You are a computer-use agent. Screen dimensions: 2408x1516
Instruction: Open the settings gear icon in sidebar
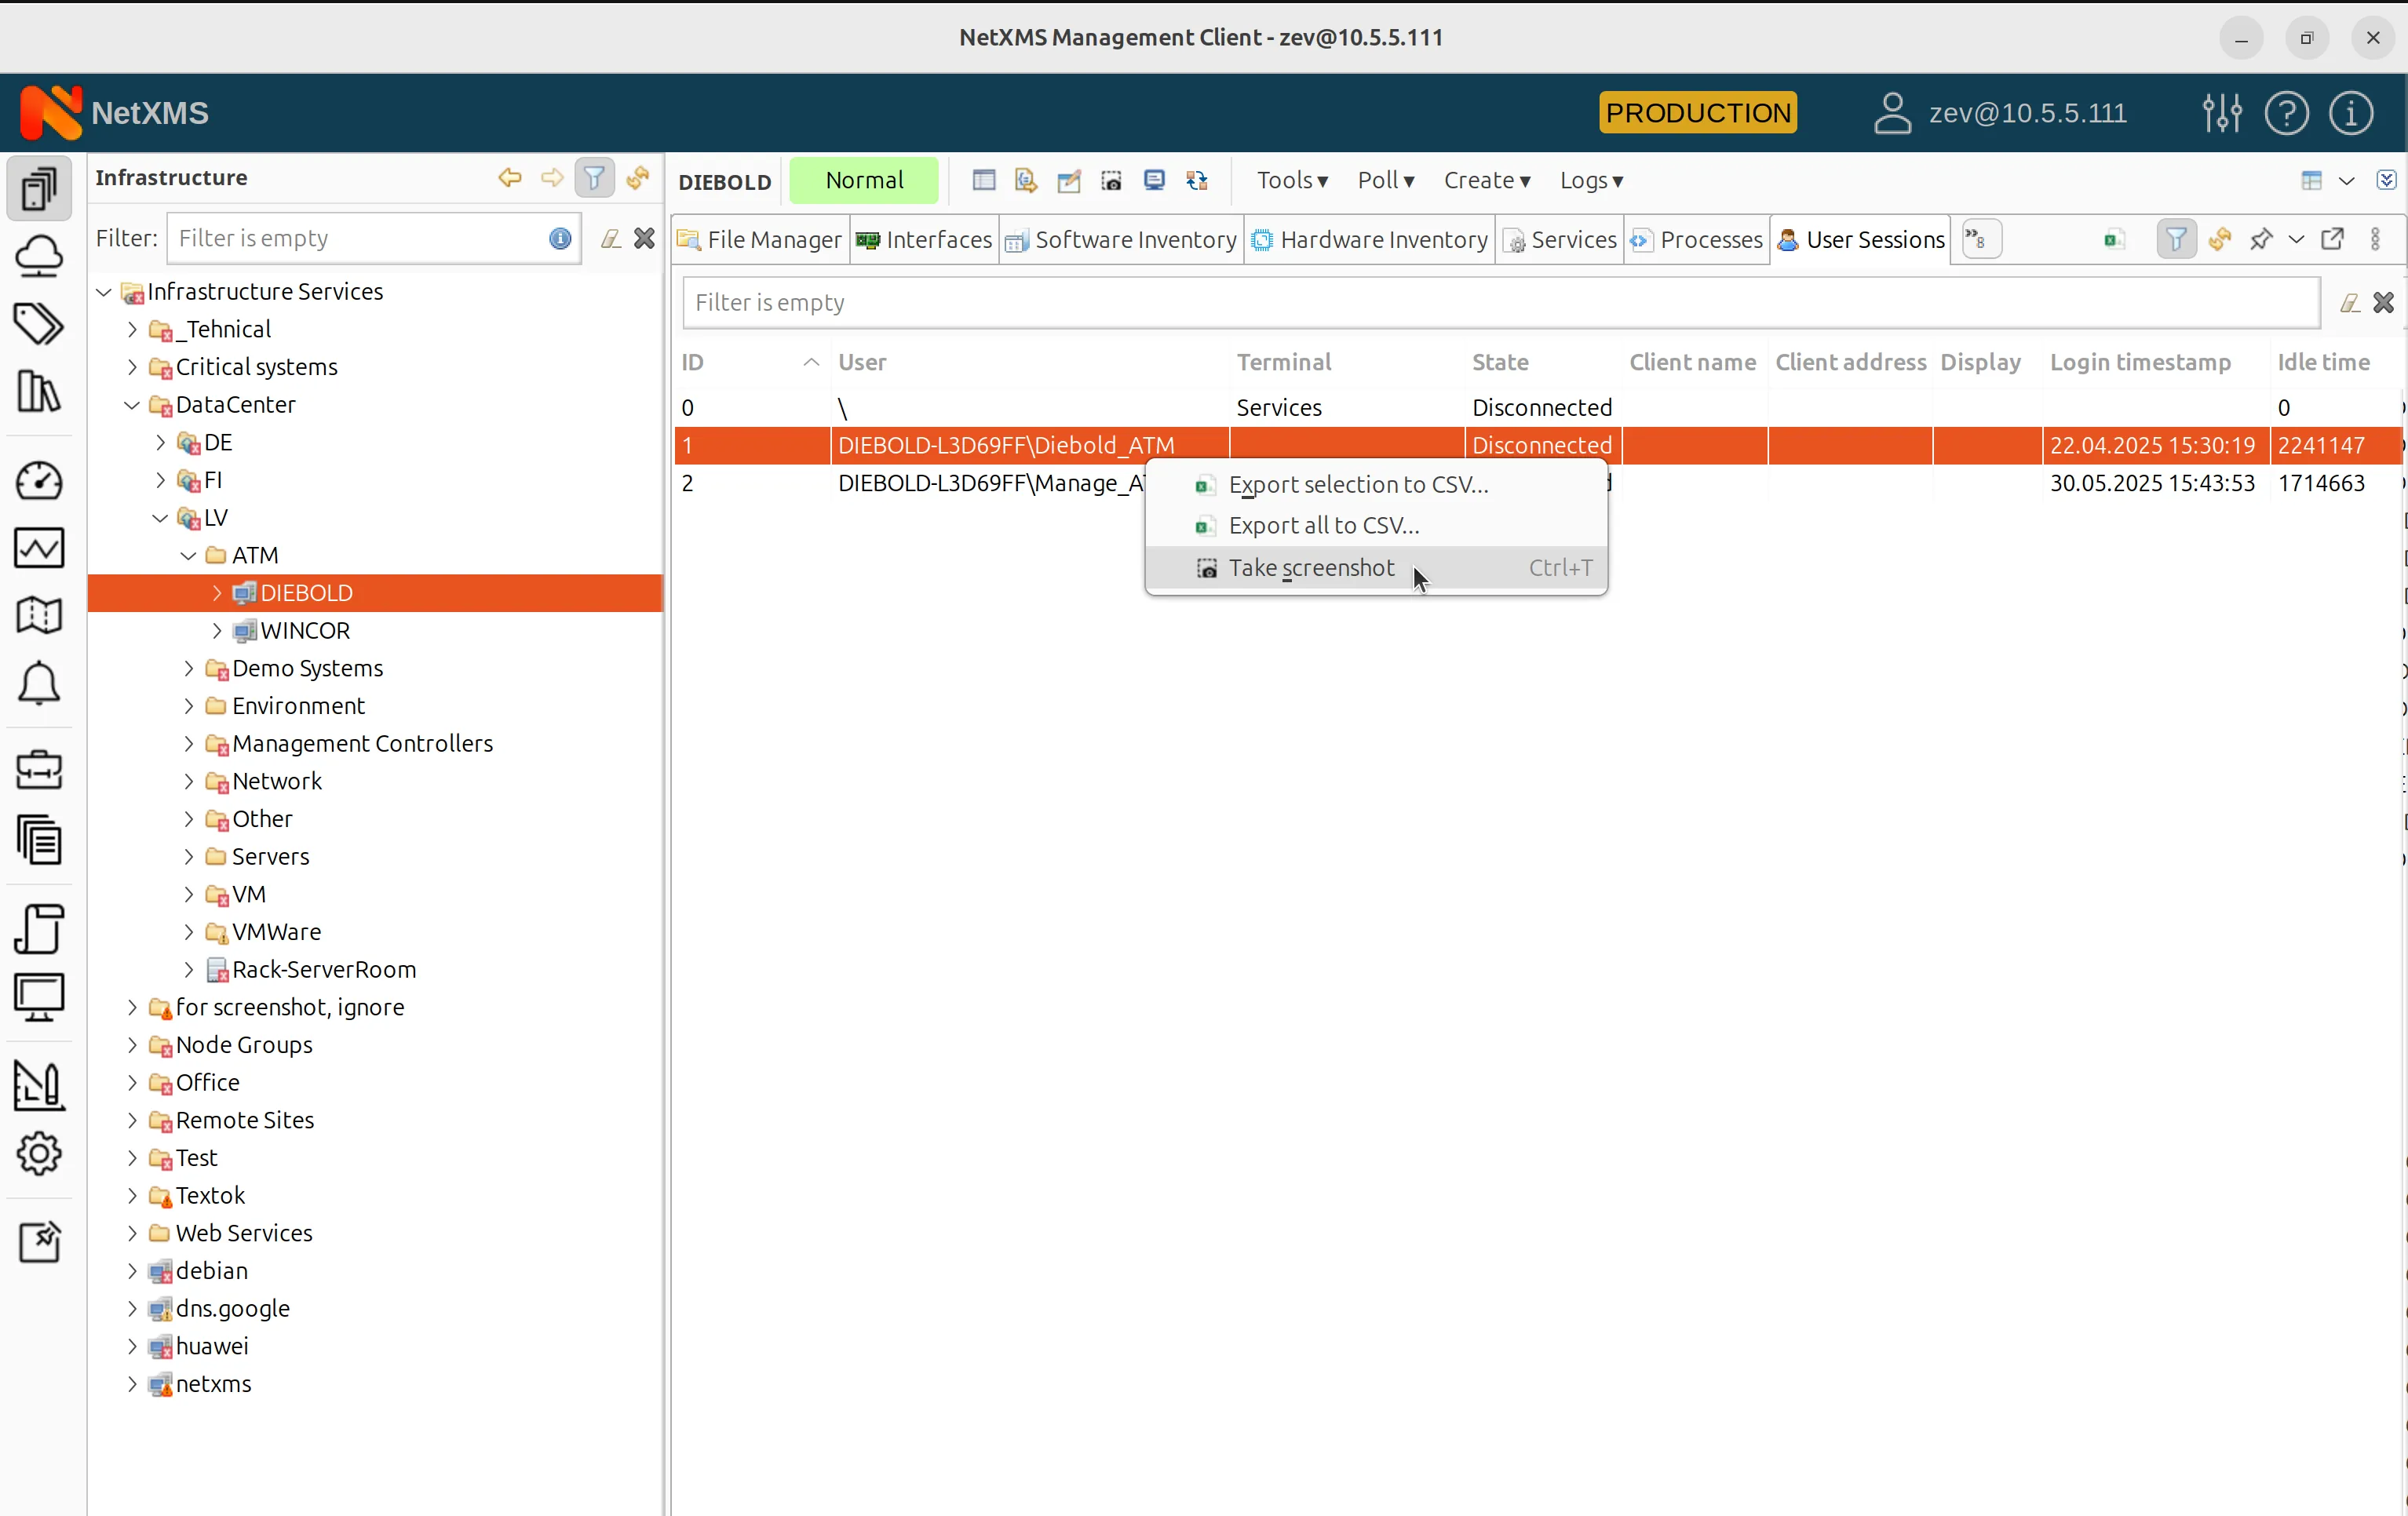click(x=39, y=1154)
